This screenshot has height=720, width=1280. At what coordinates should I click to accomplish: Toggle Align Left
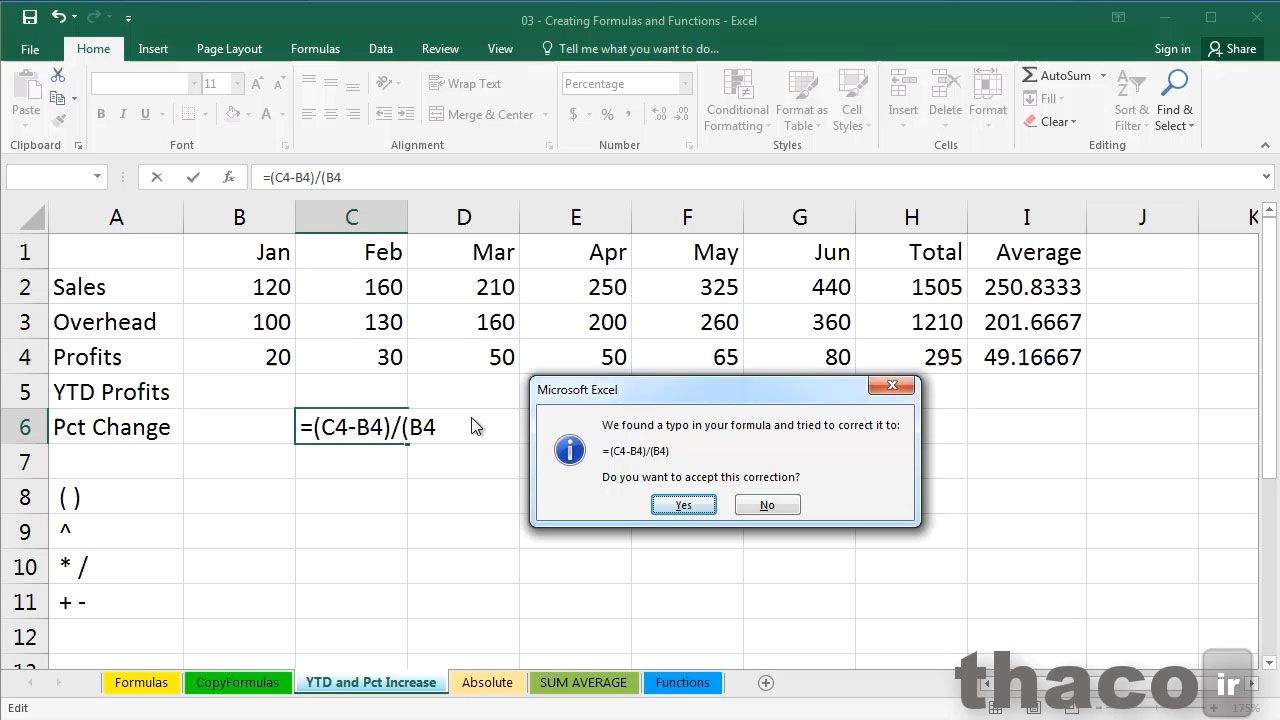[x=309, y=114]
